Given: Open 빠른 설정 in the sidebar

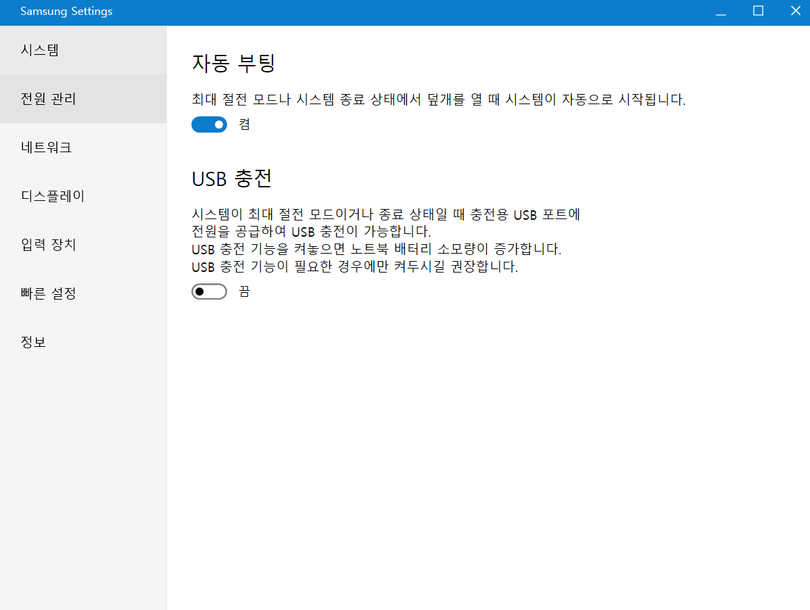Looking at the screenshot, I should [x=83, y=293].
